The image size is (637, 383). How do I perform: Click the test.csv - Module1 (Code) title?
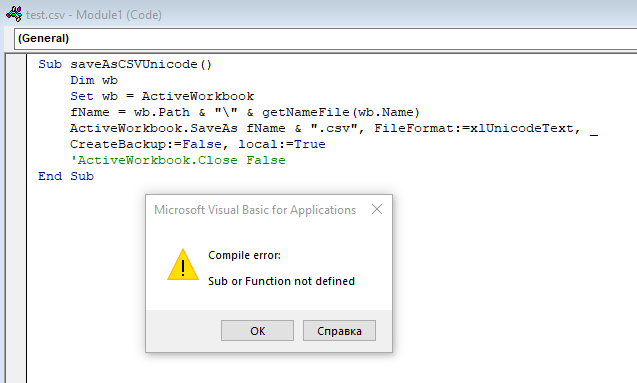coord(94,15)
